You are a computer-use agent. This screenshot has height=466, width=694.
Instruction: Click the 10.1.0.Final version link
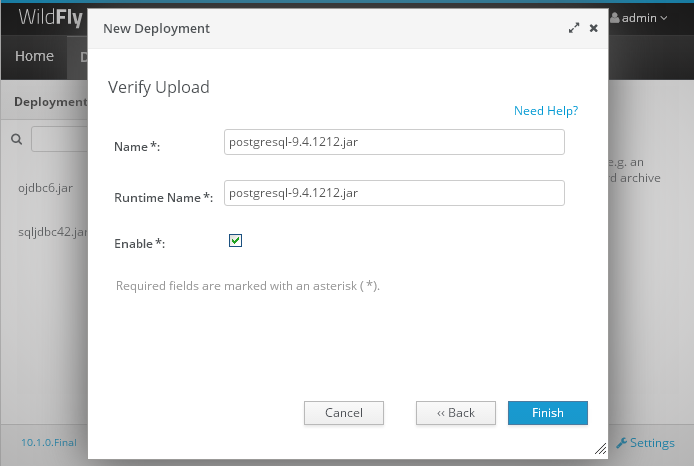(50, 442)
